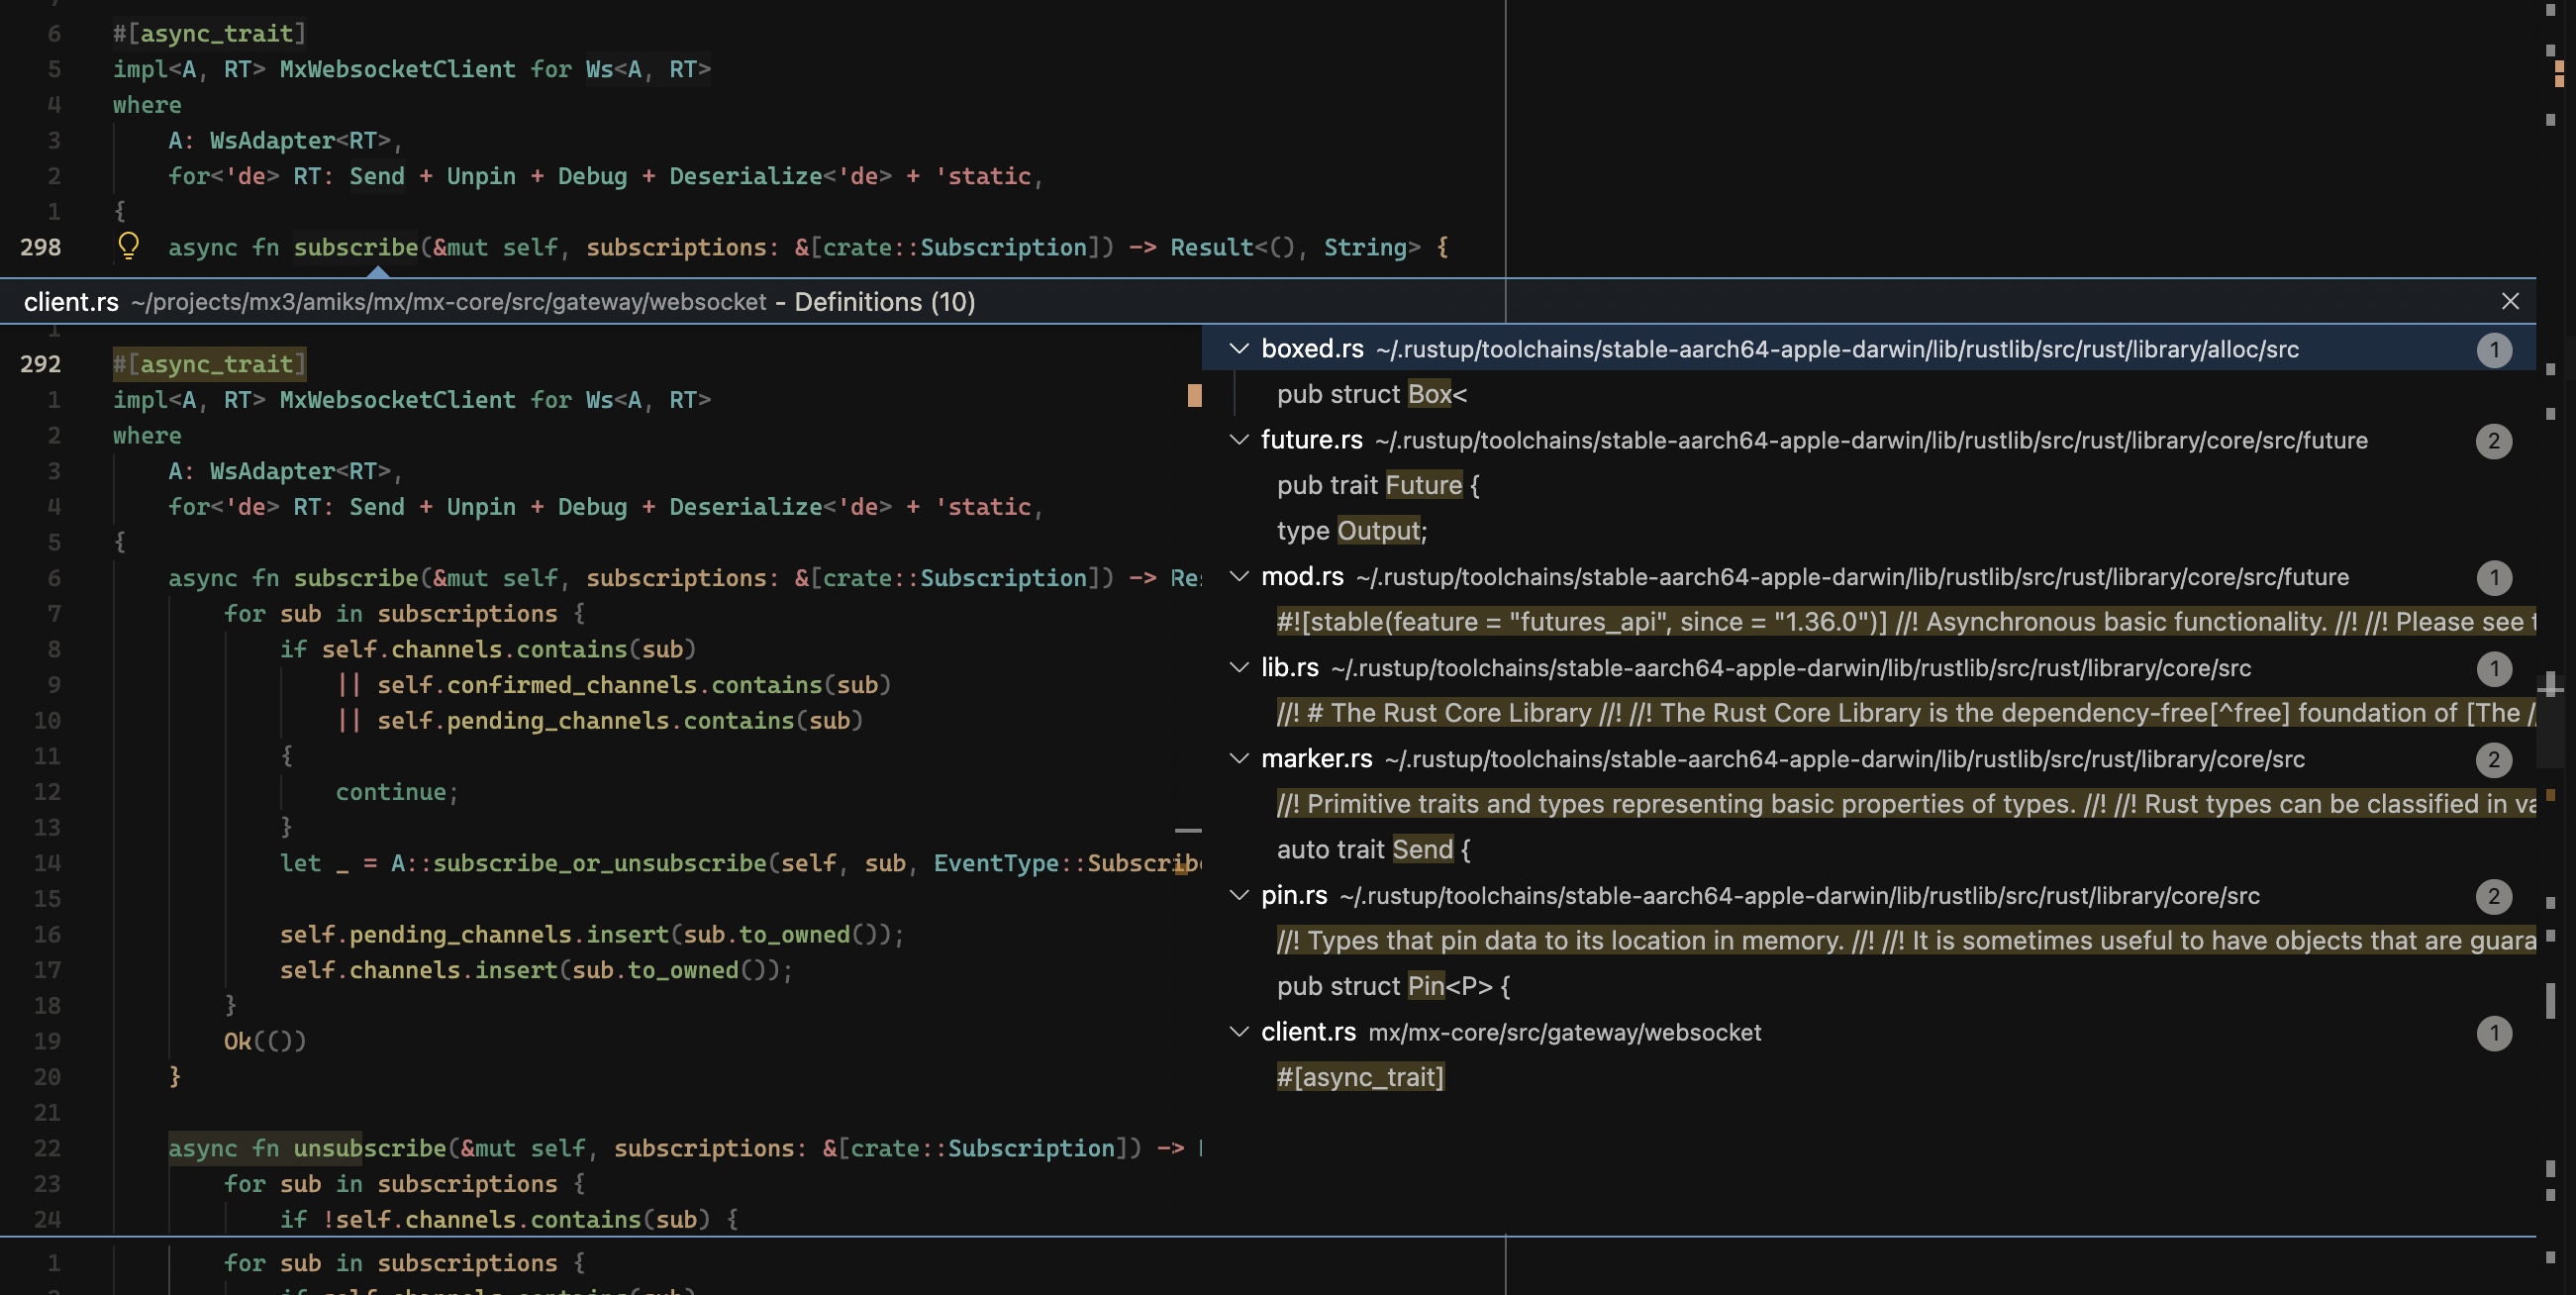The height and width of the screenshot is (1295, 2576).
Task: Collapse the pin.rs results chevron
Action: [1239, 896]
